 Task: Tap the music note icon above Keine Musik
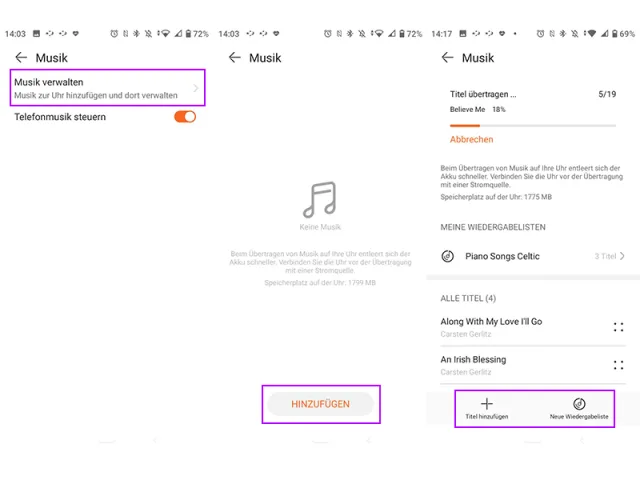coord(320,200)
